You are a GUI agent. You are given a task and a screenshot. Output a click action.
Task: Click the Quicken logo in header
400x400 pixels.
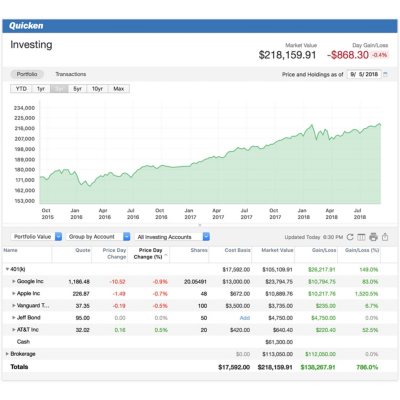click(26, 26)
